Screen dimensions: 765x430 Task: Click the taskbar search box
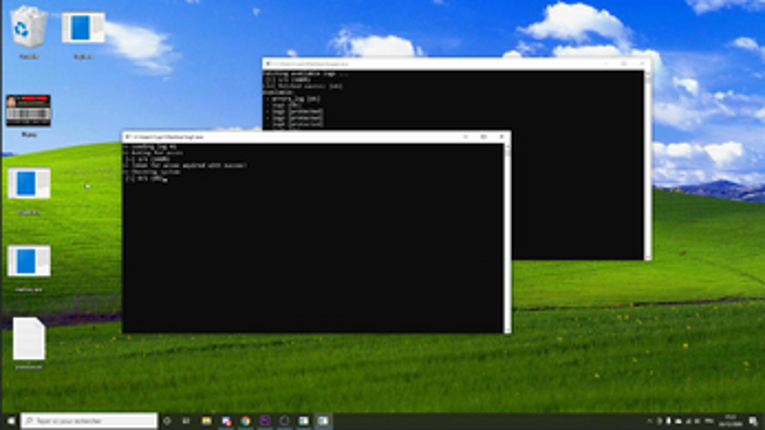89,421
